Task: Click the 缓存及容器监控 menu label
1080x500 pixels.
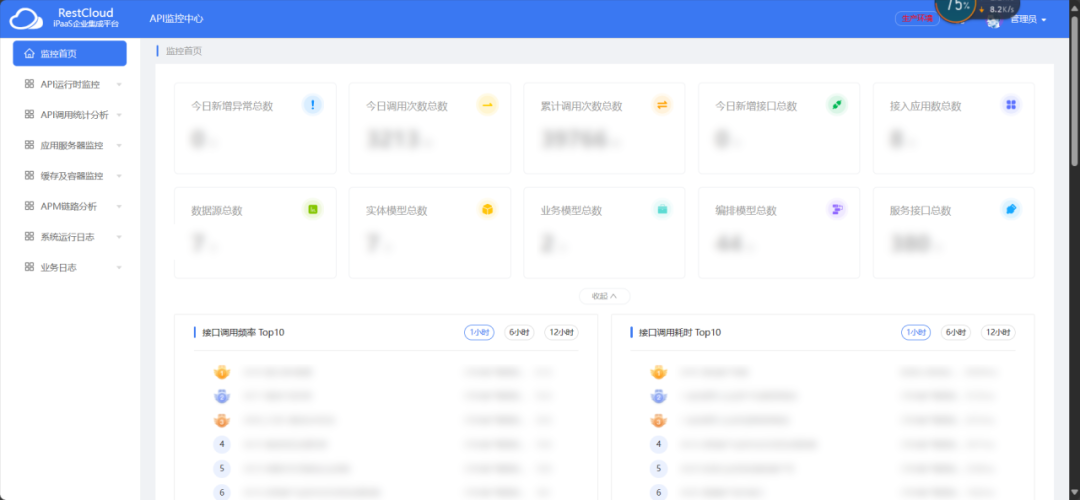Action: click(x=72, y=176)
